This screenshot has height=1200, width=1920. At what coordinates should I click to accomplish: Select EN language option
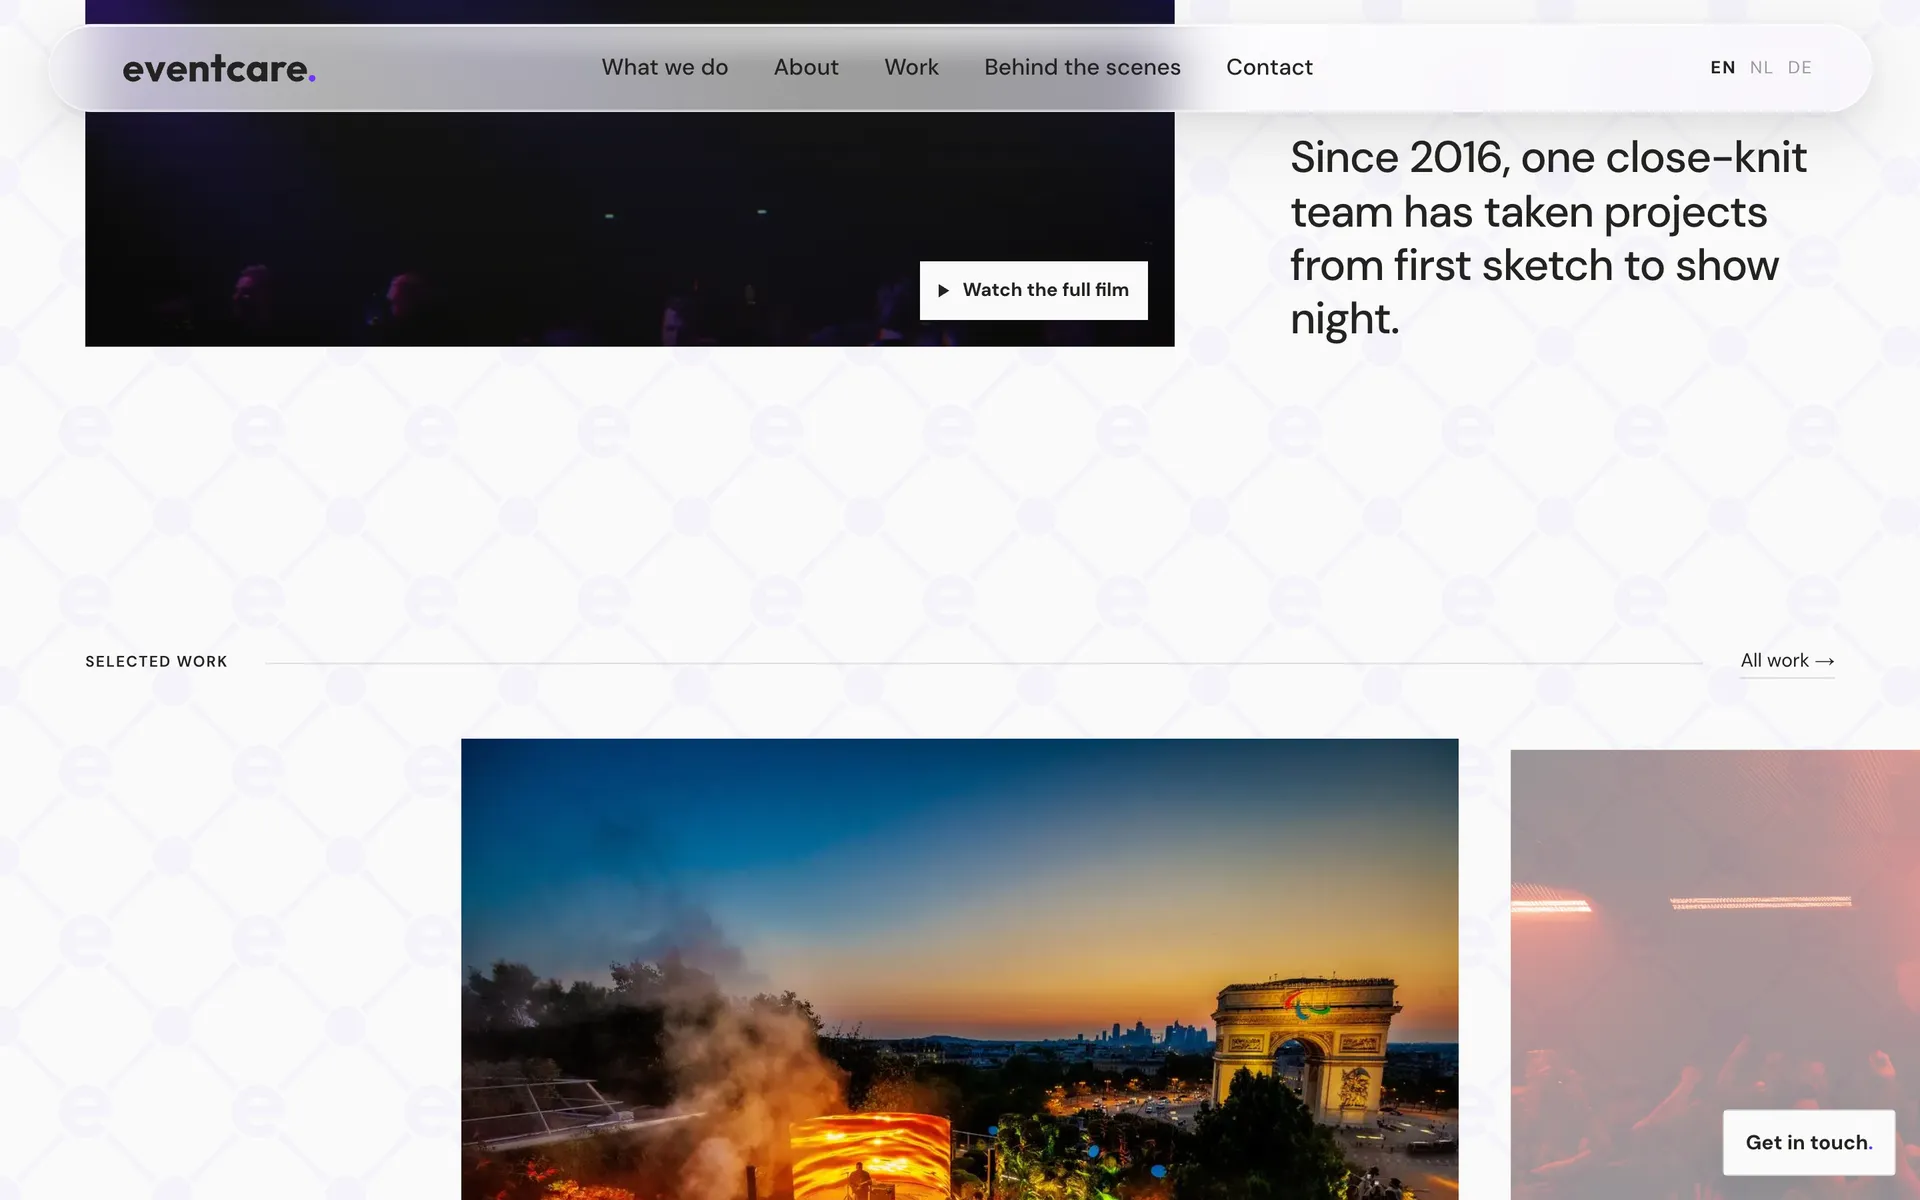point(1722,68)
